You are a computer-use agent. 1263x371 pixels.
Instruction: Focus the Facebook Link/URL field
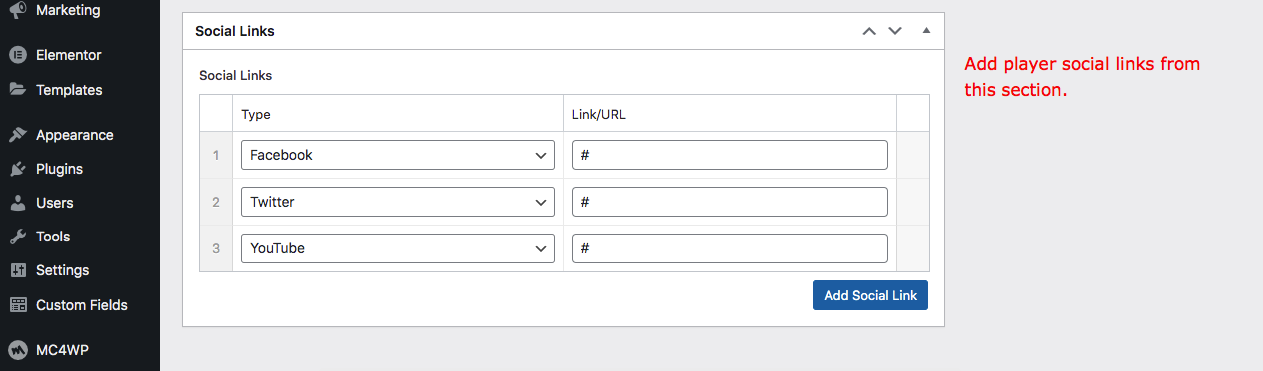pos(730,155)
